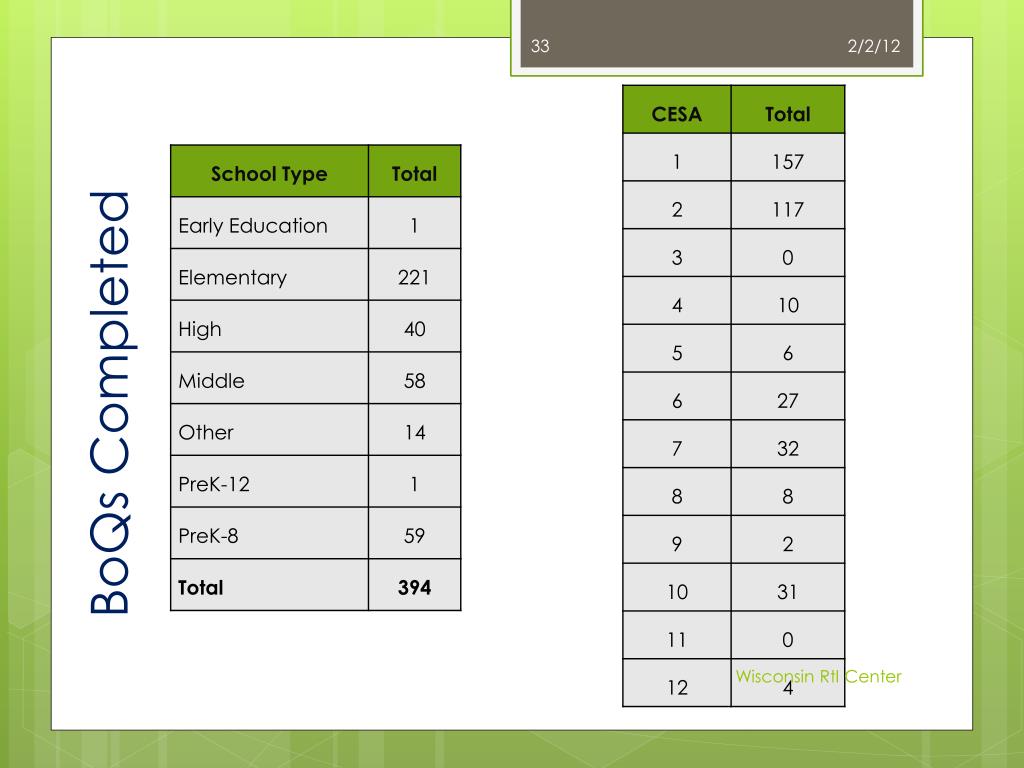Click the slide number 33
This screenshot has width=1024, height=768.
pos(540,46)
